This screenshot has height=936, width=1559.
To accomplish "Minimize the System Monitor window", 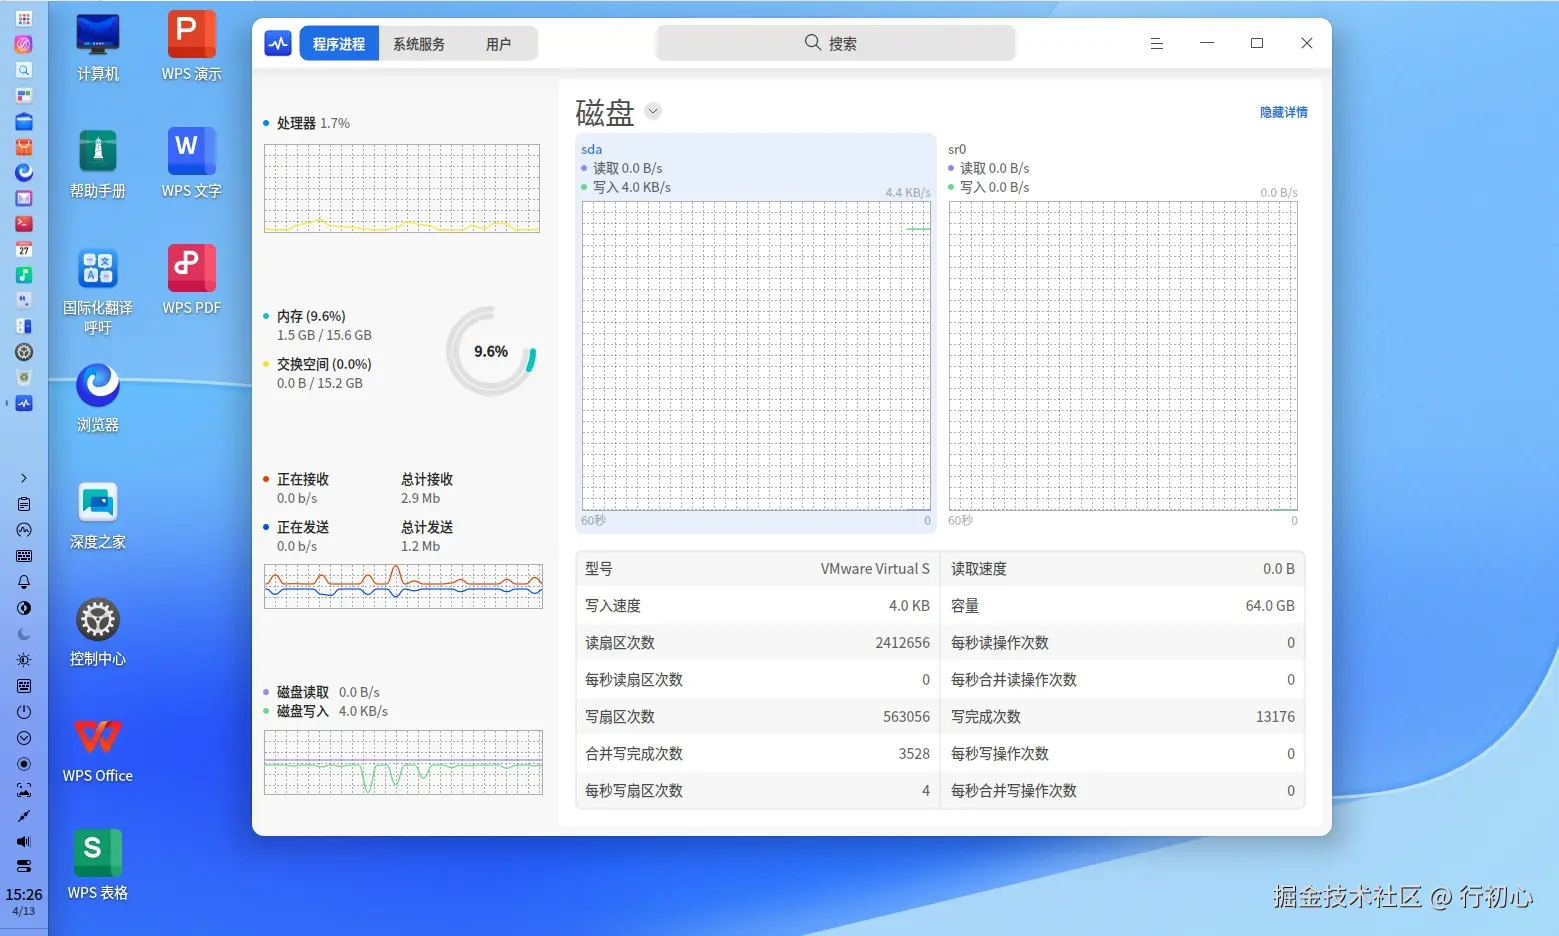I will click(1207, 43).
